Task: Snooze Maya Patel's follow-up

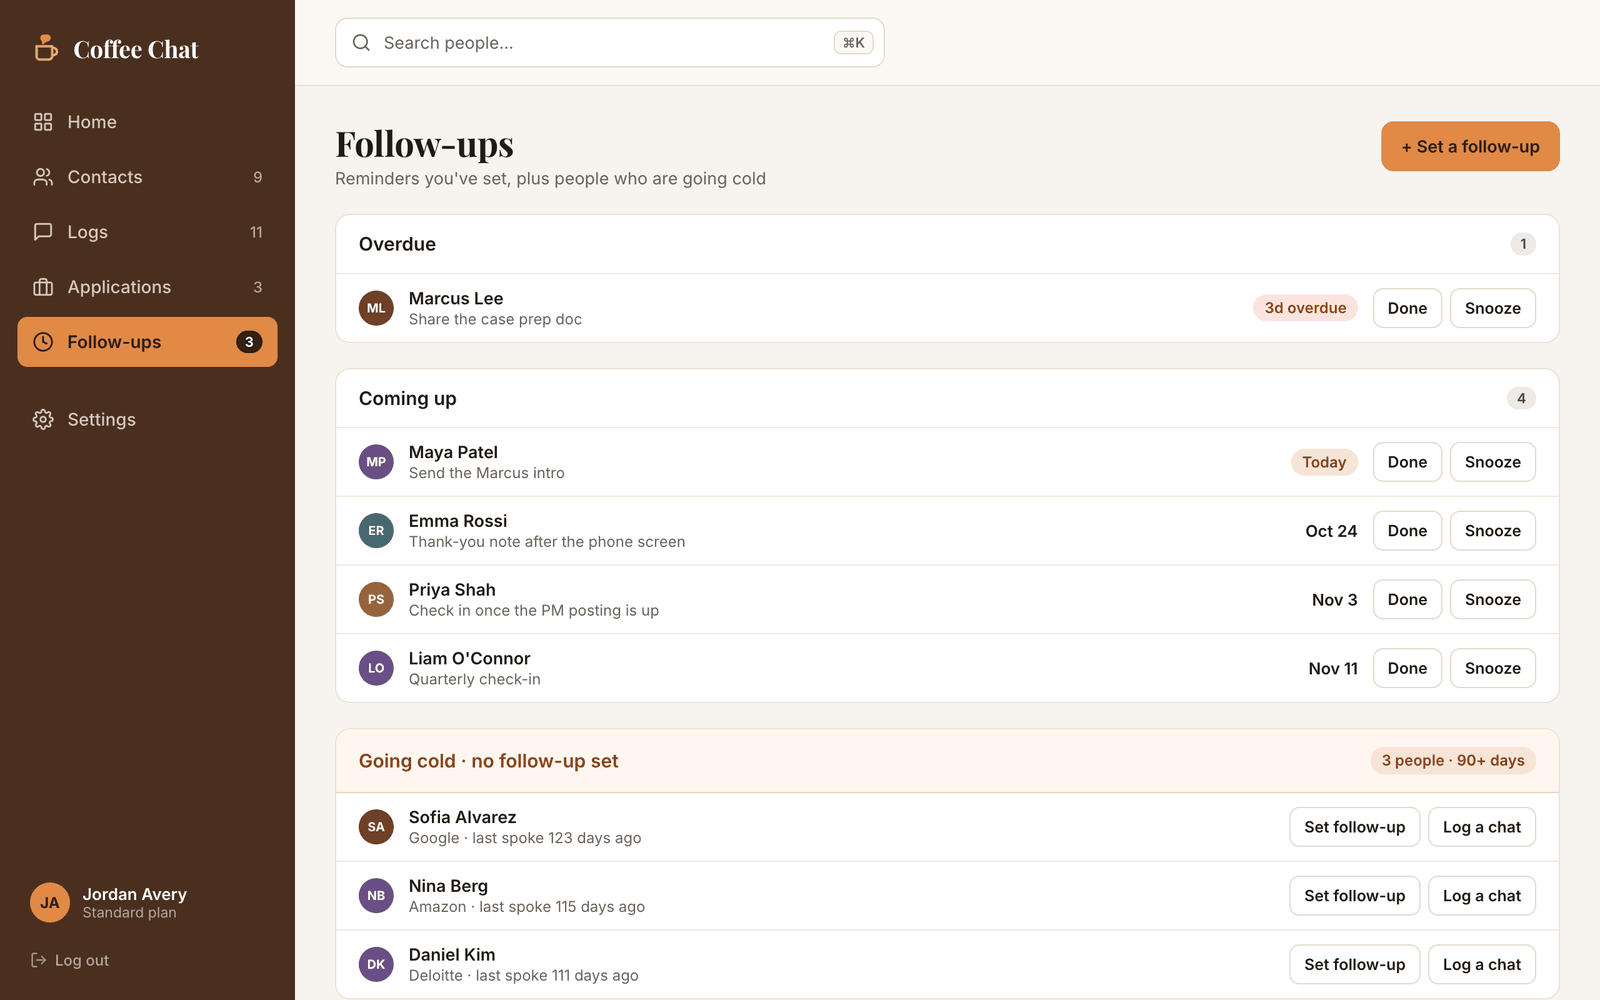Action: point(1492,462)
